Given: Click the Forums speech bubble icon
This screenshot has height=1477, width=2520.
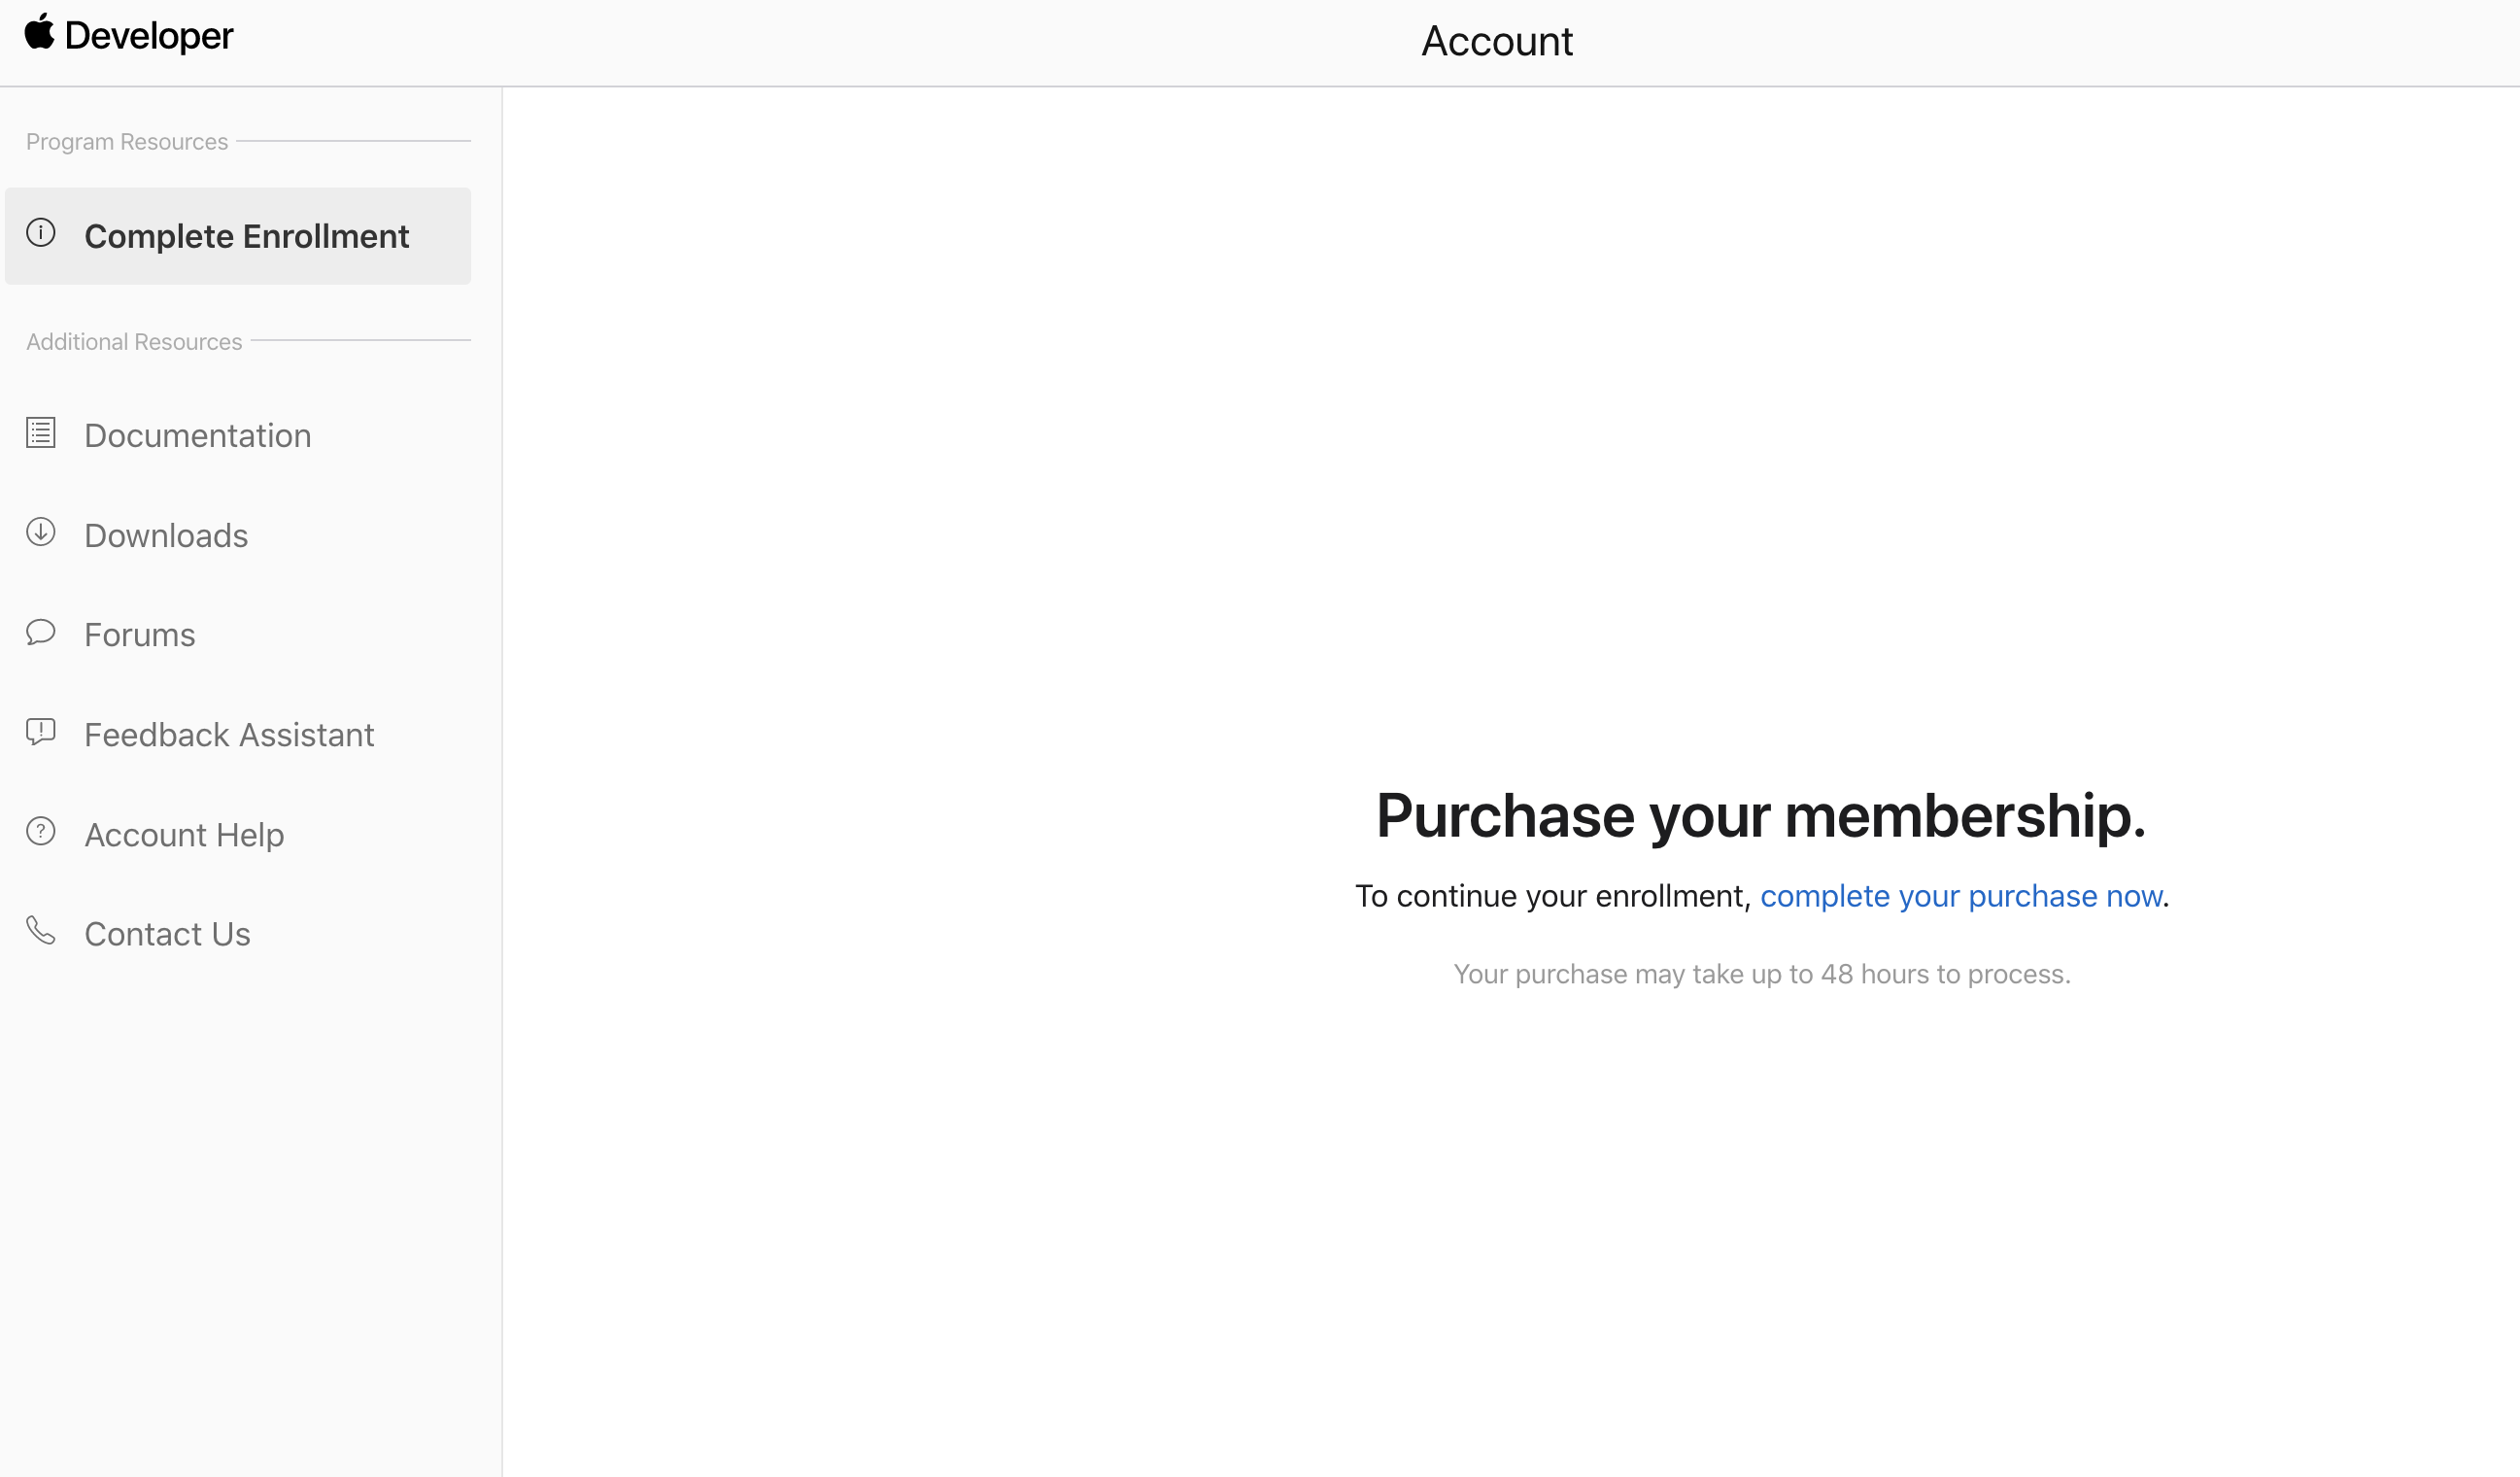Looking at the screenshot, I should pyautogui.click(x=41, y=632).
